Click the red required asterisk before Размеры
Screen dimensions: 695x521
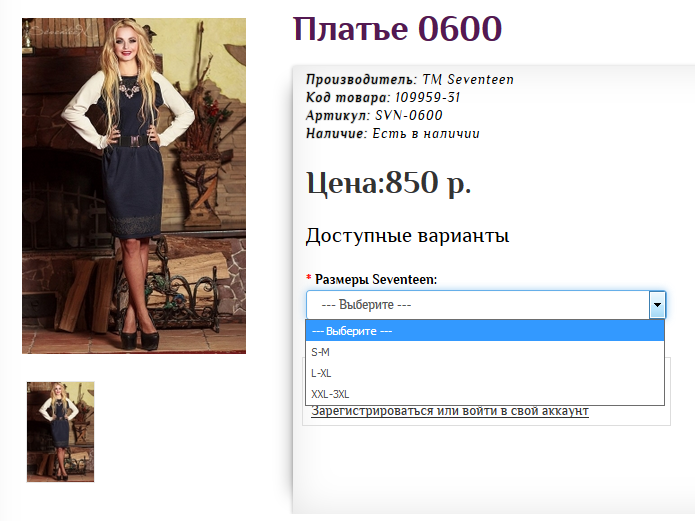coord(309,279)
